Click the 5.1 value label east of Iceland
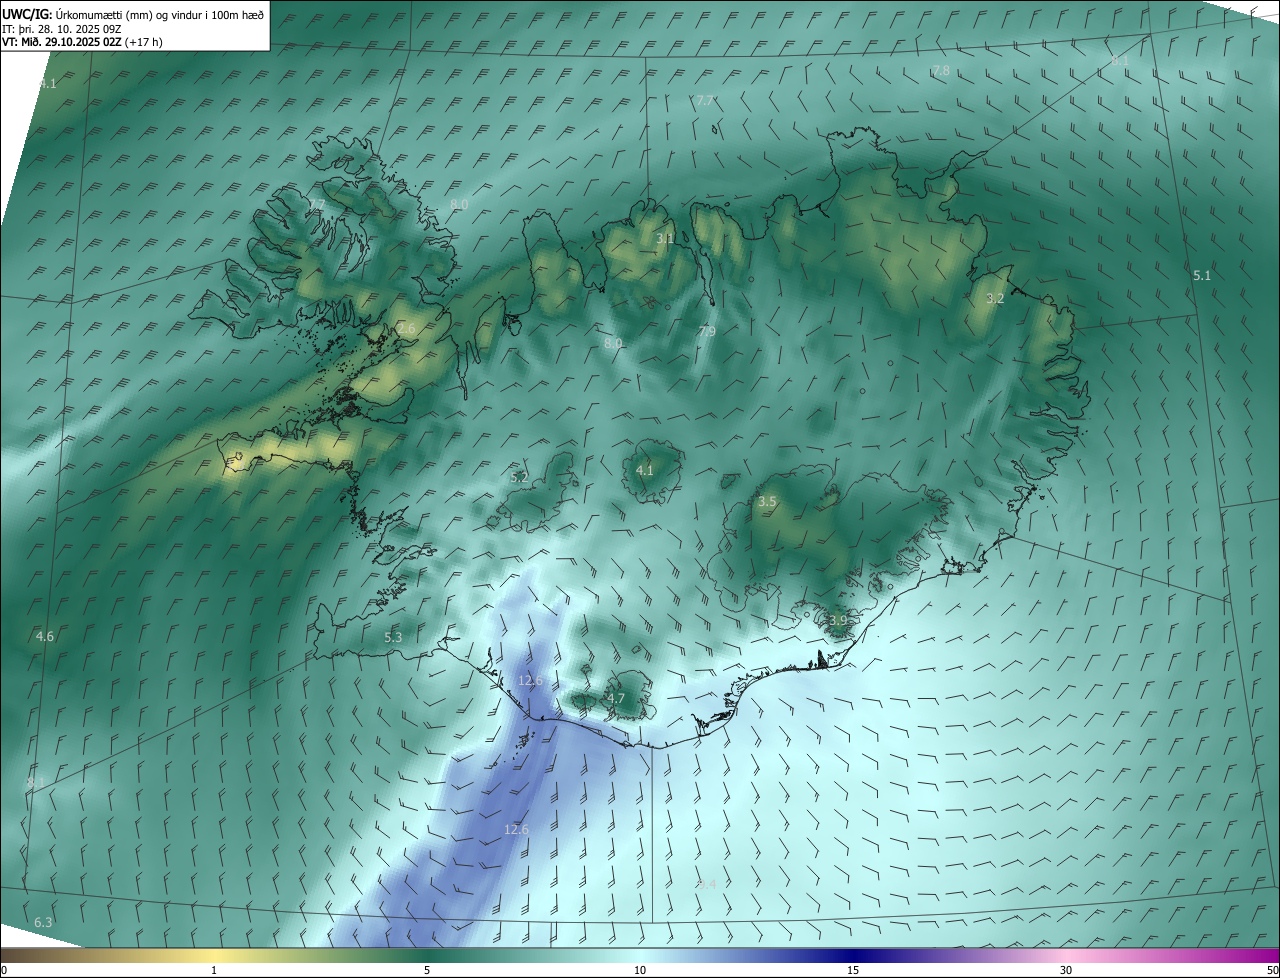 tap(1202, 275)
